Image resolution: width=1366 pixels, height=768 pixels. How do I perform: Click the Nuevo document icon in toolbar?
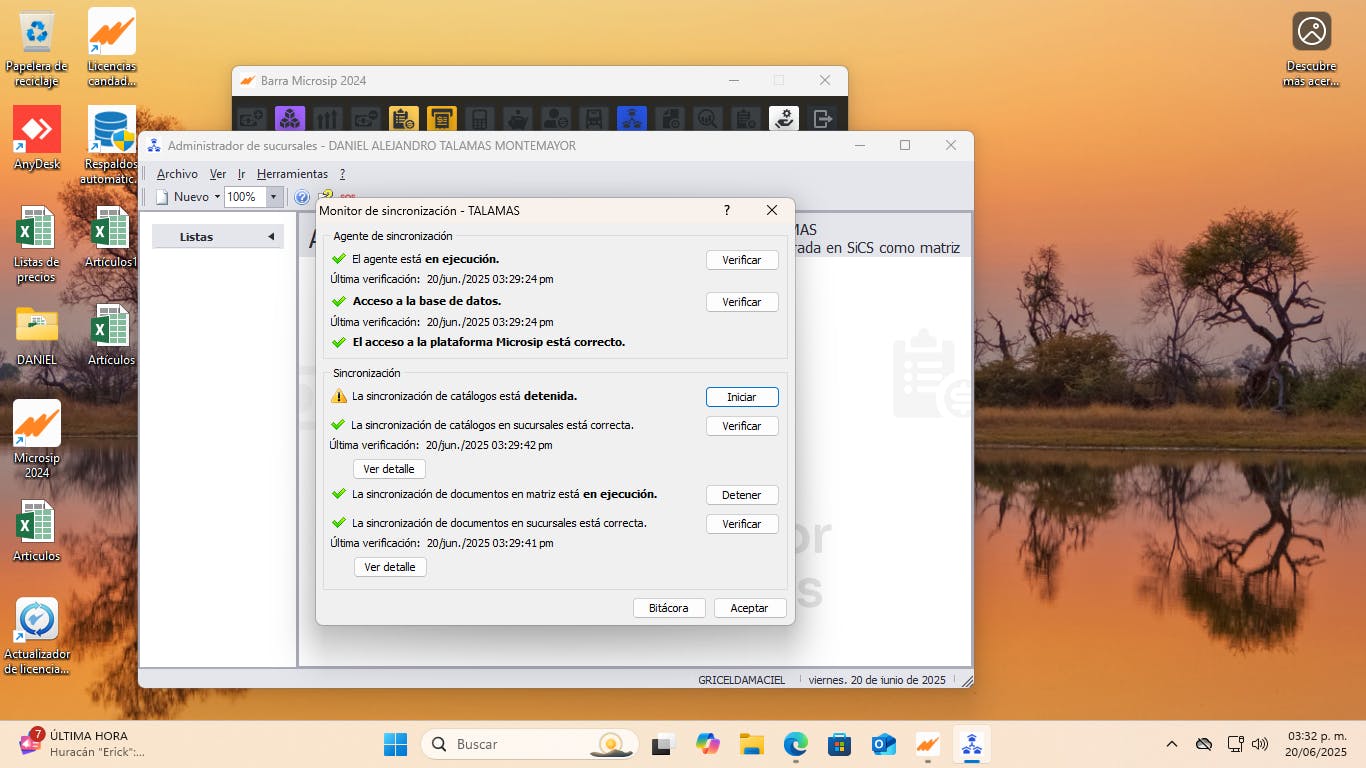click(162, 197)
